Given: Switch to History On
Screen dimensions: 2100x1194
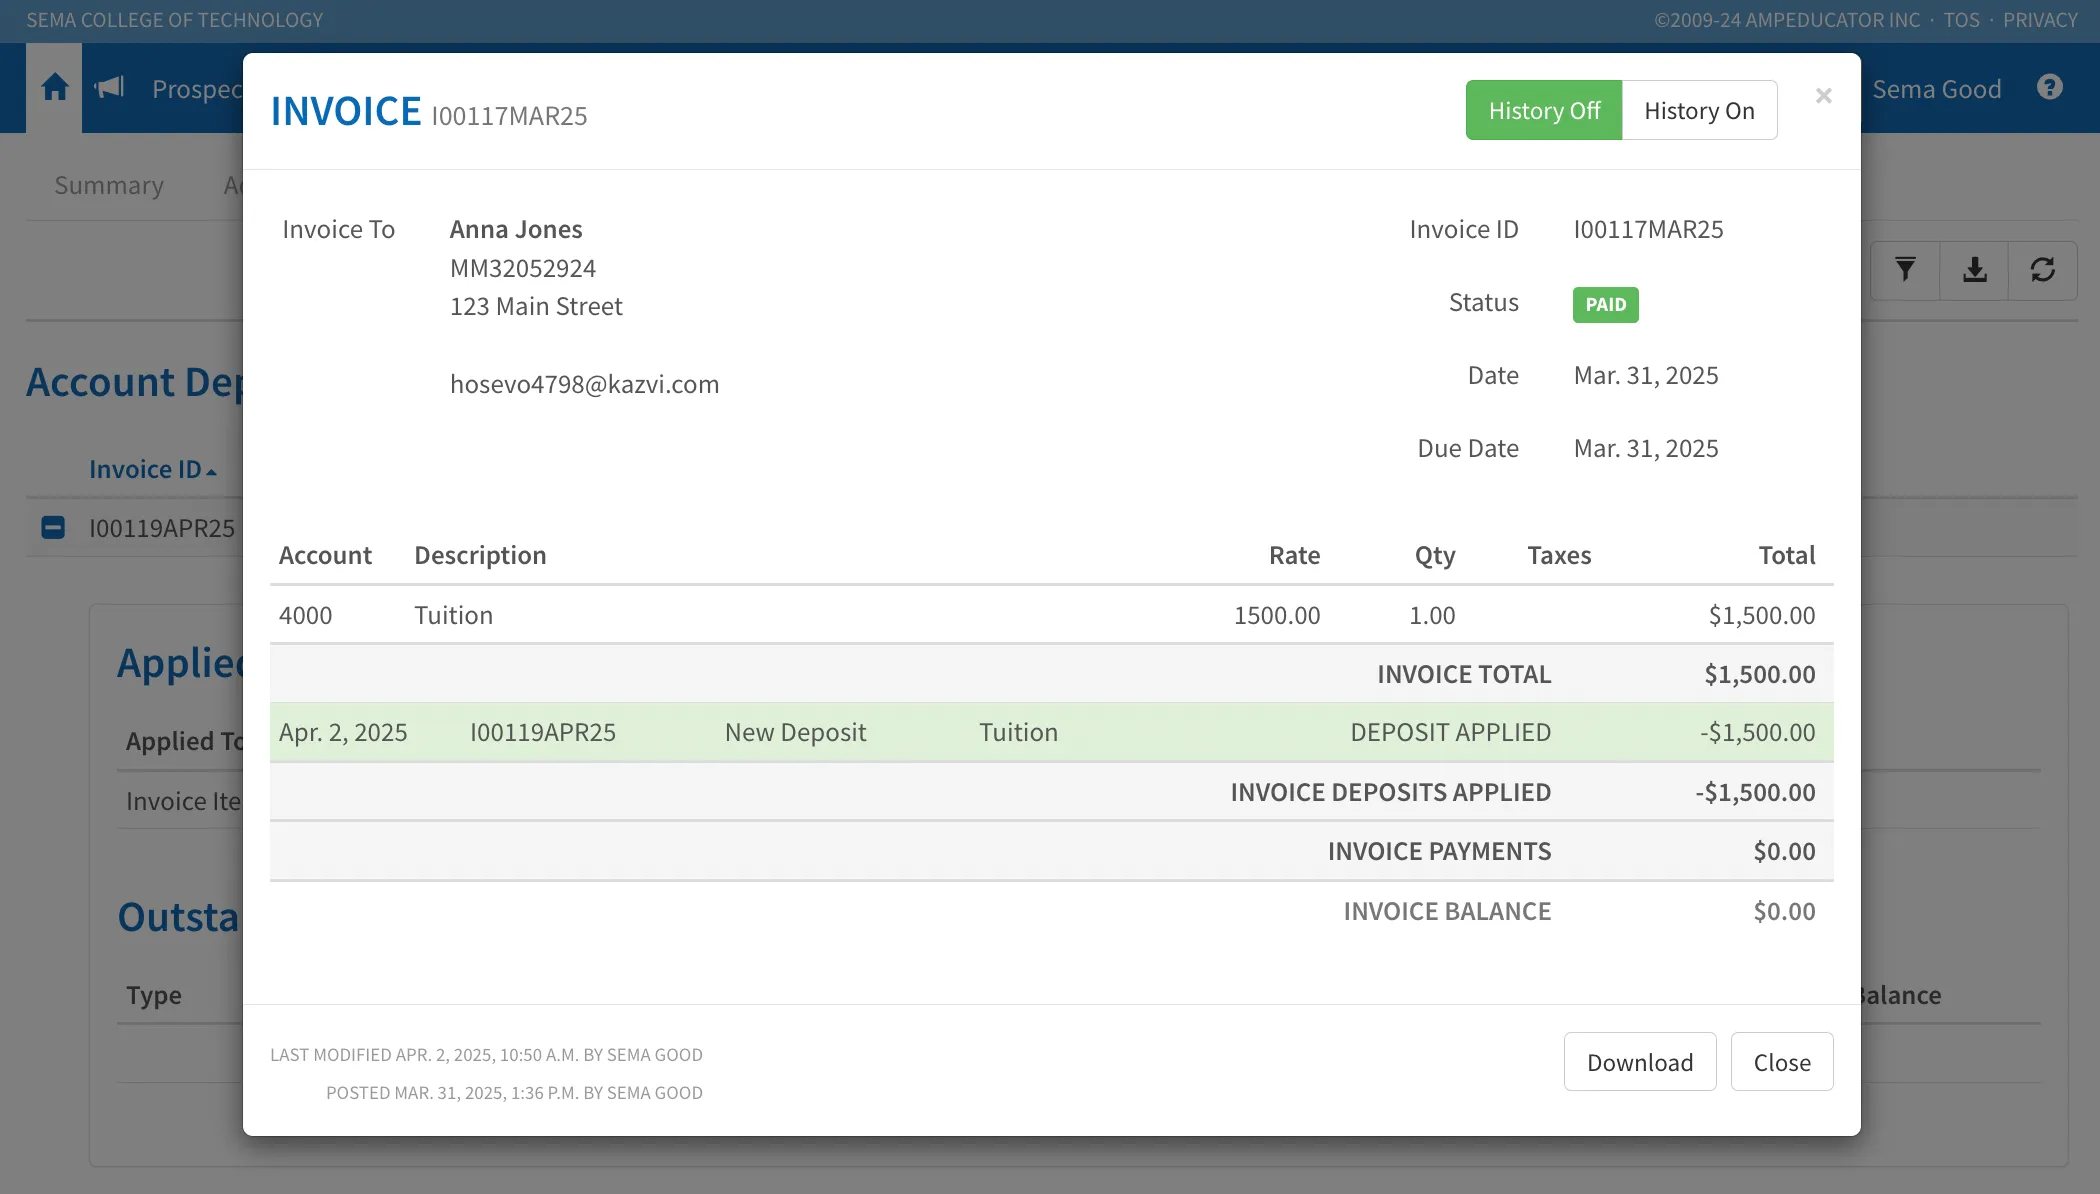Looking at the screenshot, I should pyautogui.click(x=1699, y=110).
